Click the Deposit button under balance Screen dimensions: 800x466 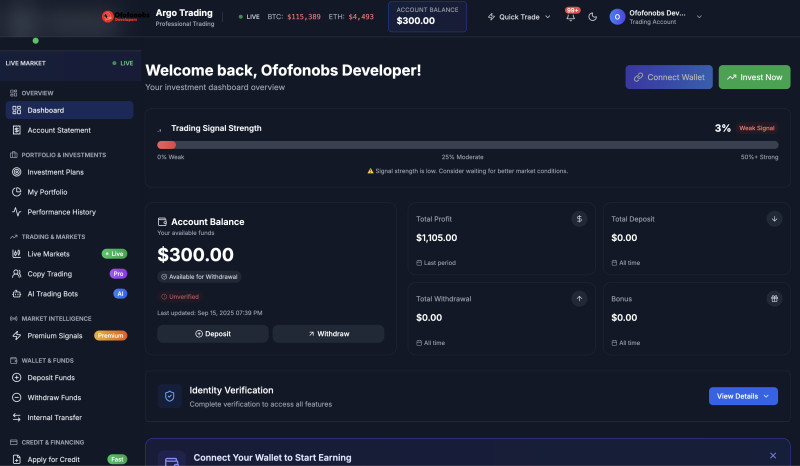pyautogui.click(x=212, y=334)
